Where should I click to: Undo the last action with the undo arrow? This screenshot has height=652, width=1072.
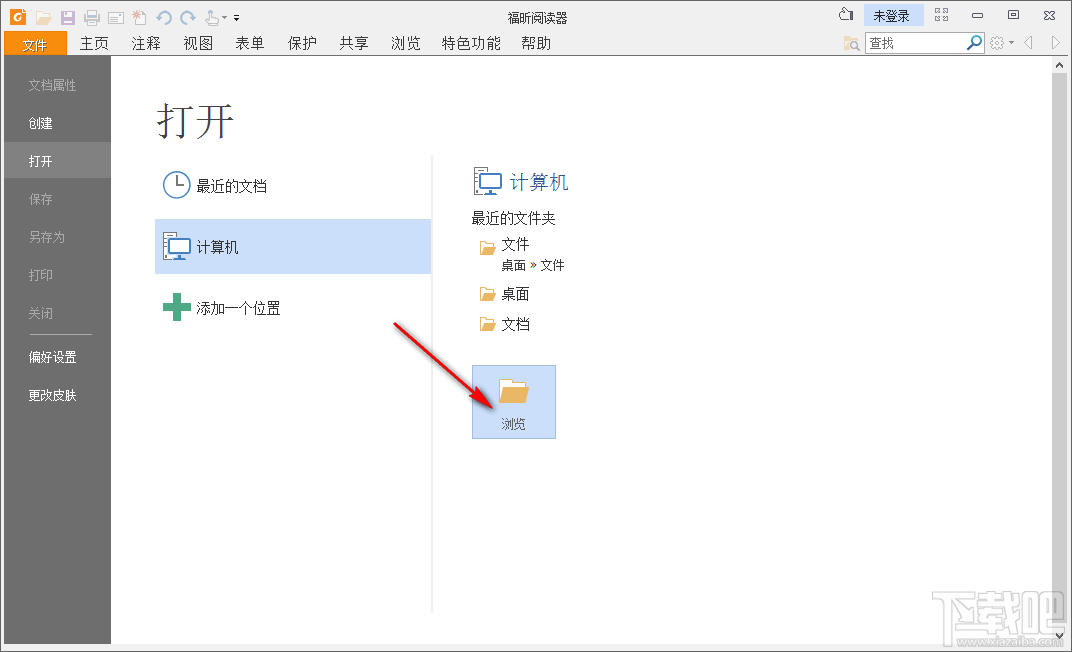pyautogui.click(x=162, y=17)
